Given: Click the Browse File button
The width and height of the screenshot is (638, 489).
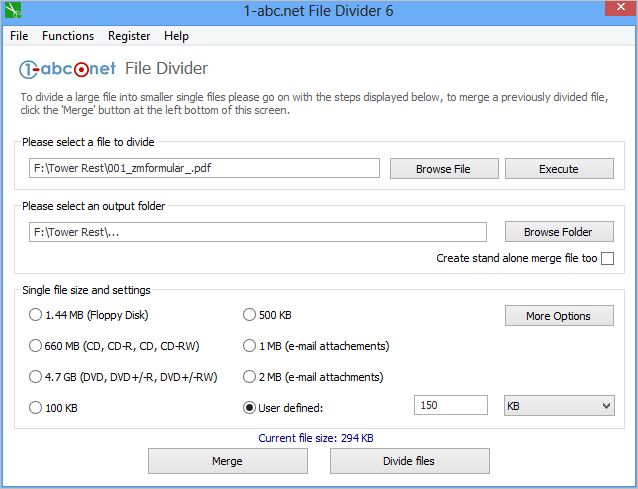Looking at the screenshot, I should pyautogui.click(x=443, y=169).
